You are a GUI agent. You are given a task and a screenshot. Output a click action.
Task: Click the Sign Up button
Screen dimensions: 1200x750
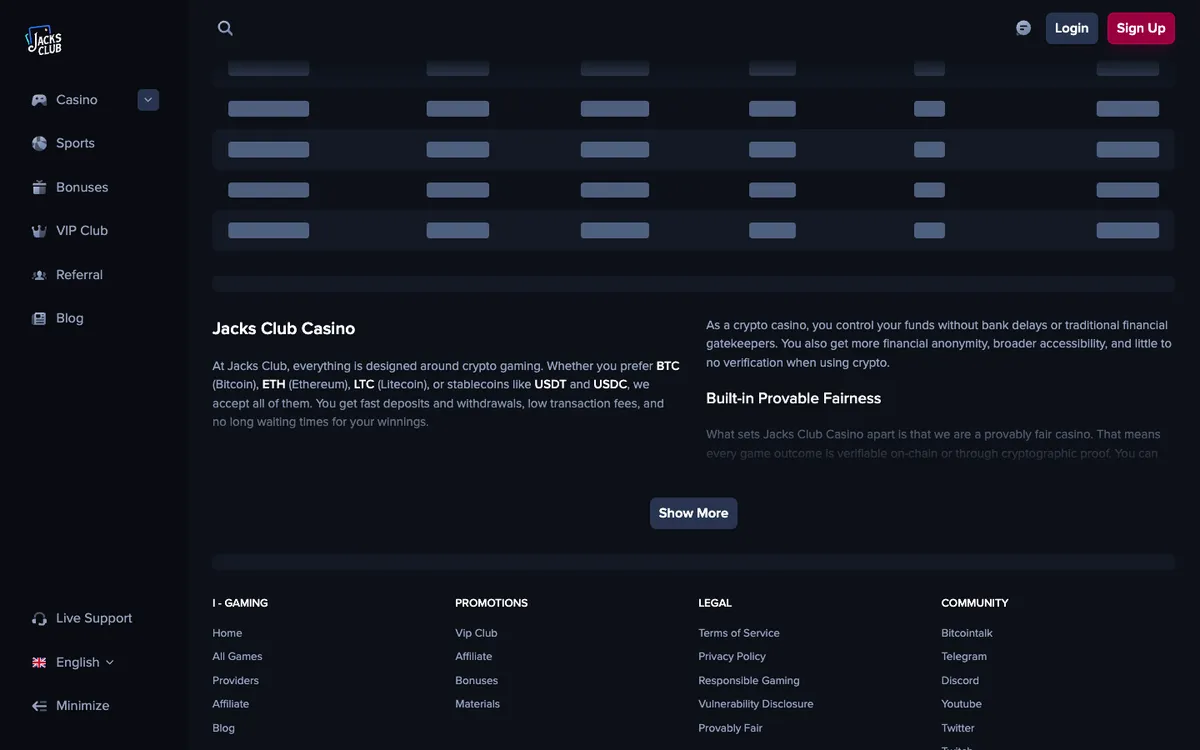[1141, 28]
